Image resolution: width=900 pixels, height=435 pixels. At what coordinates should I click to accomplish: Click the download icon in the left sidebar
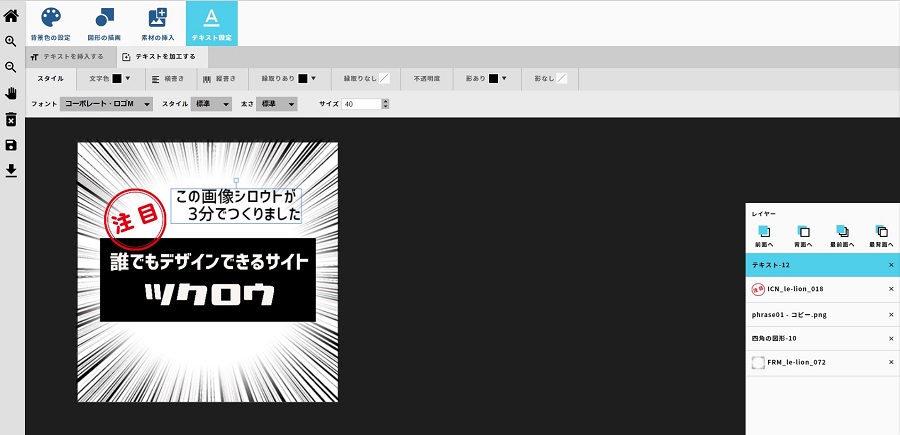(11, 170)
